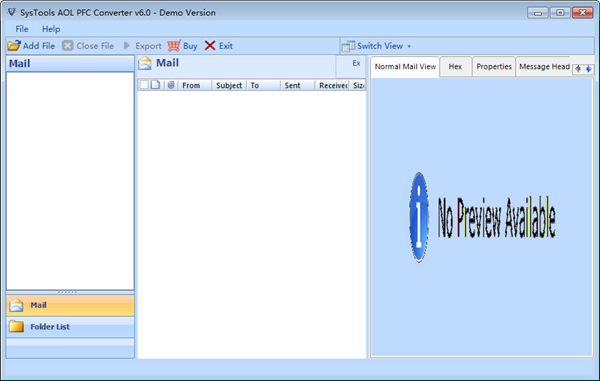This screenshot has height=381, width=600.
Task: Click the SysTools title bar logo icon
Action: pos(12,12)
